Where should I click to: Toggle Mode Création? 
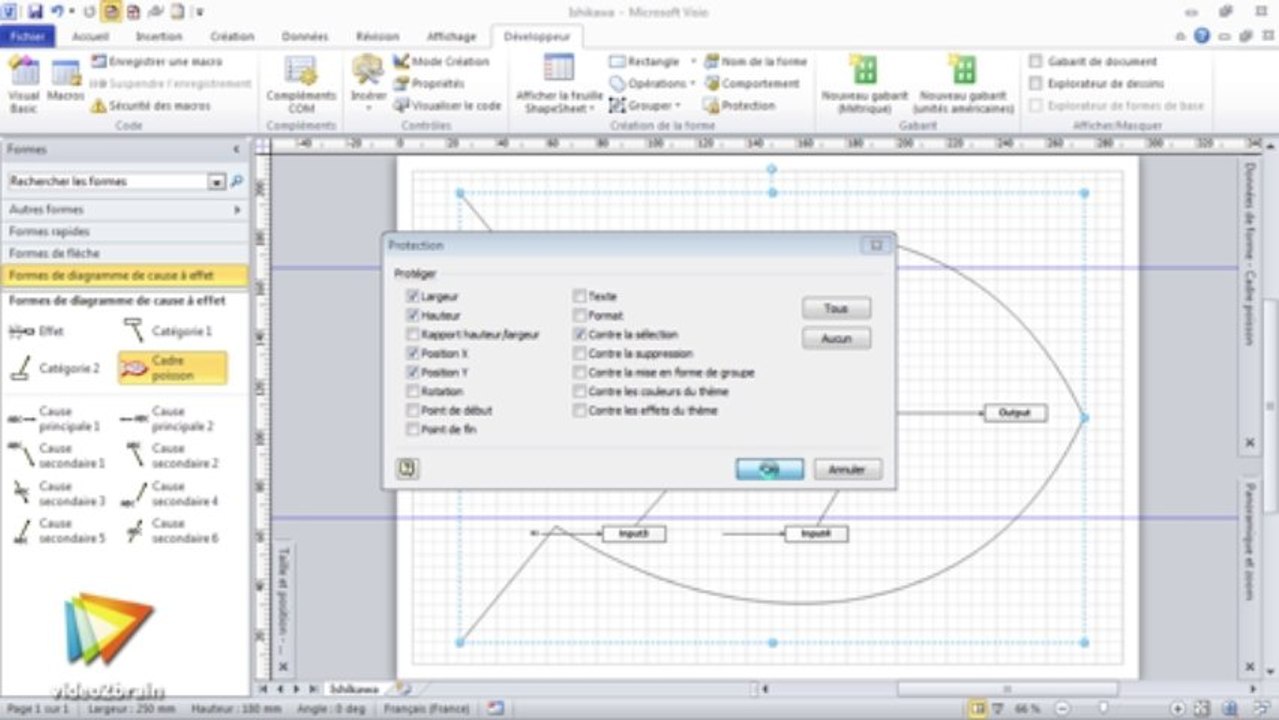(441, 61)
